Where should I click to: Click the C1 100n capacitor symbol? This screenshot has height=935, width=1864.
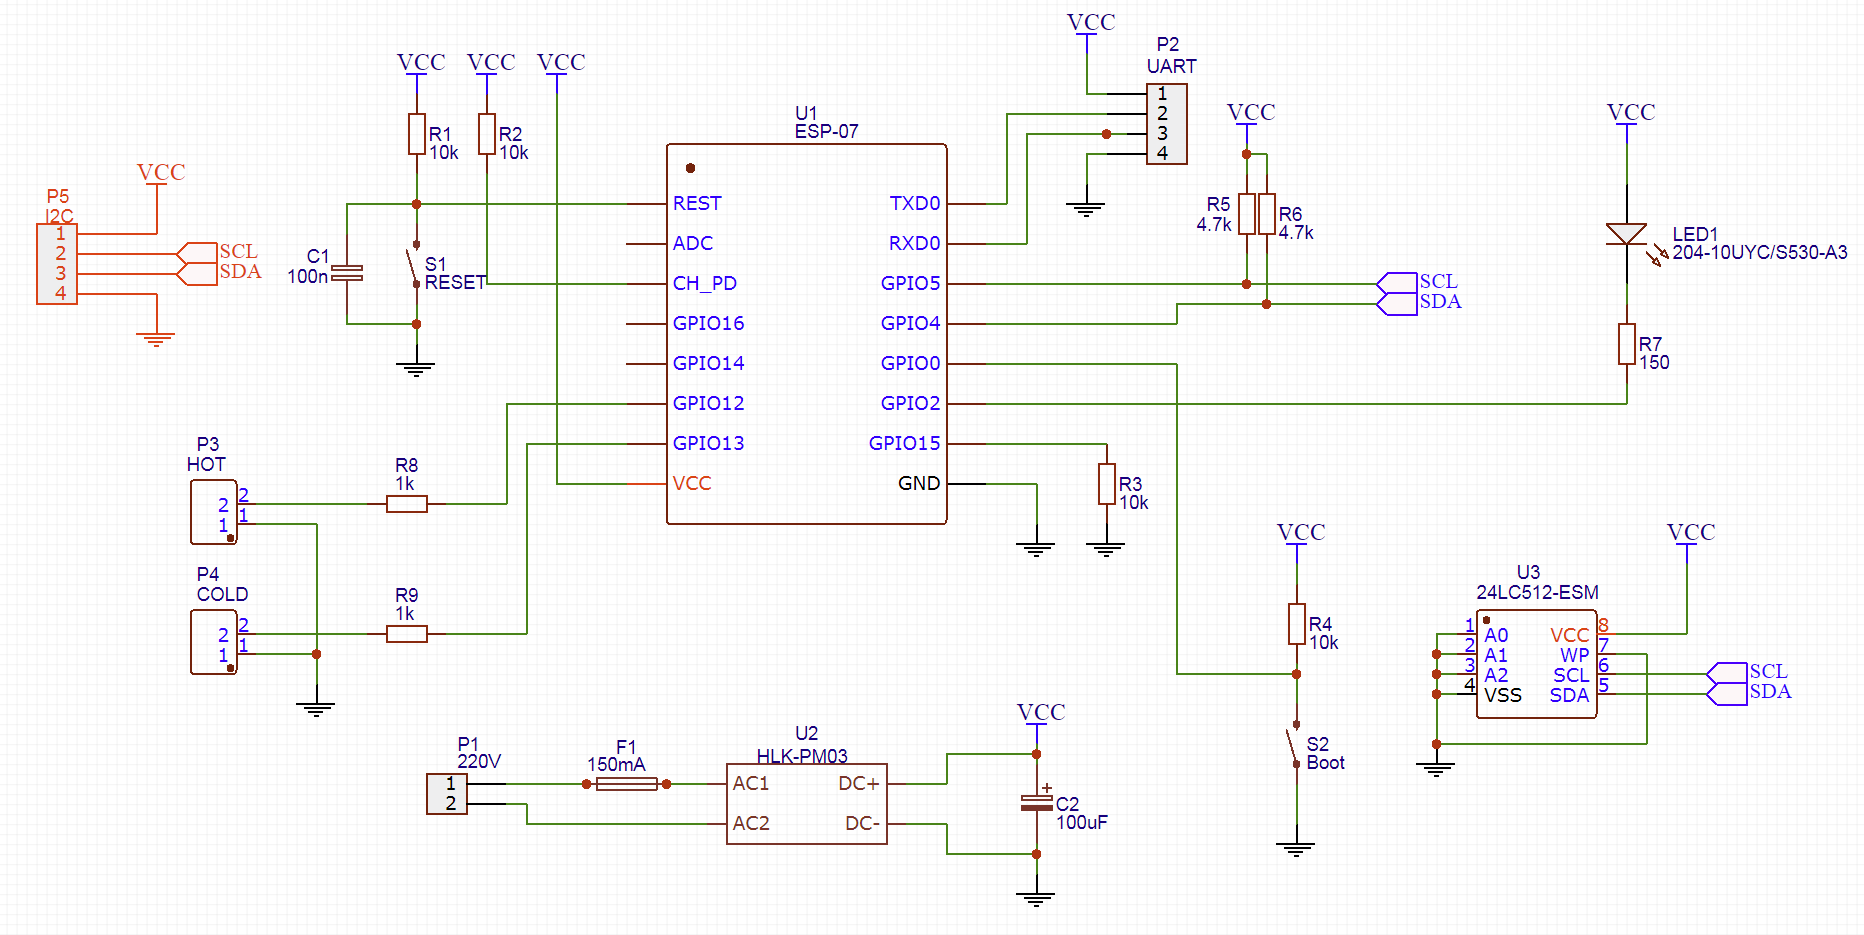coord(347,272)
